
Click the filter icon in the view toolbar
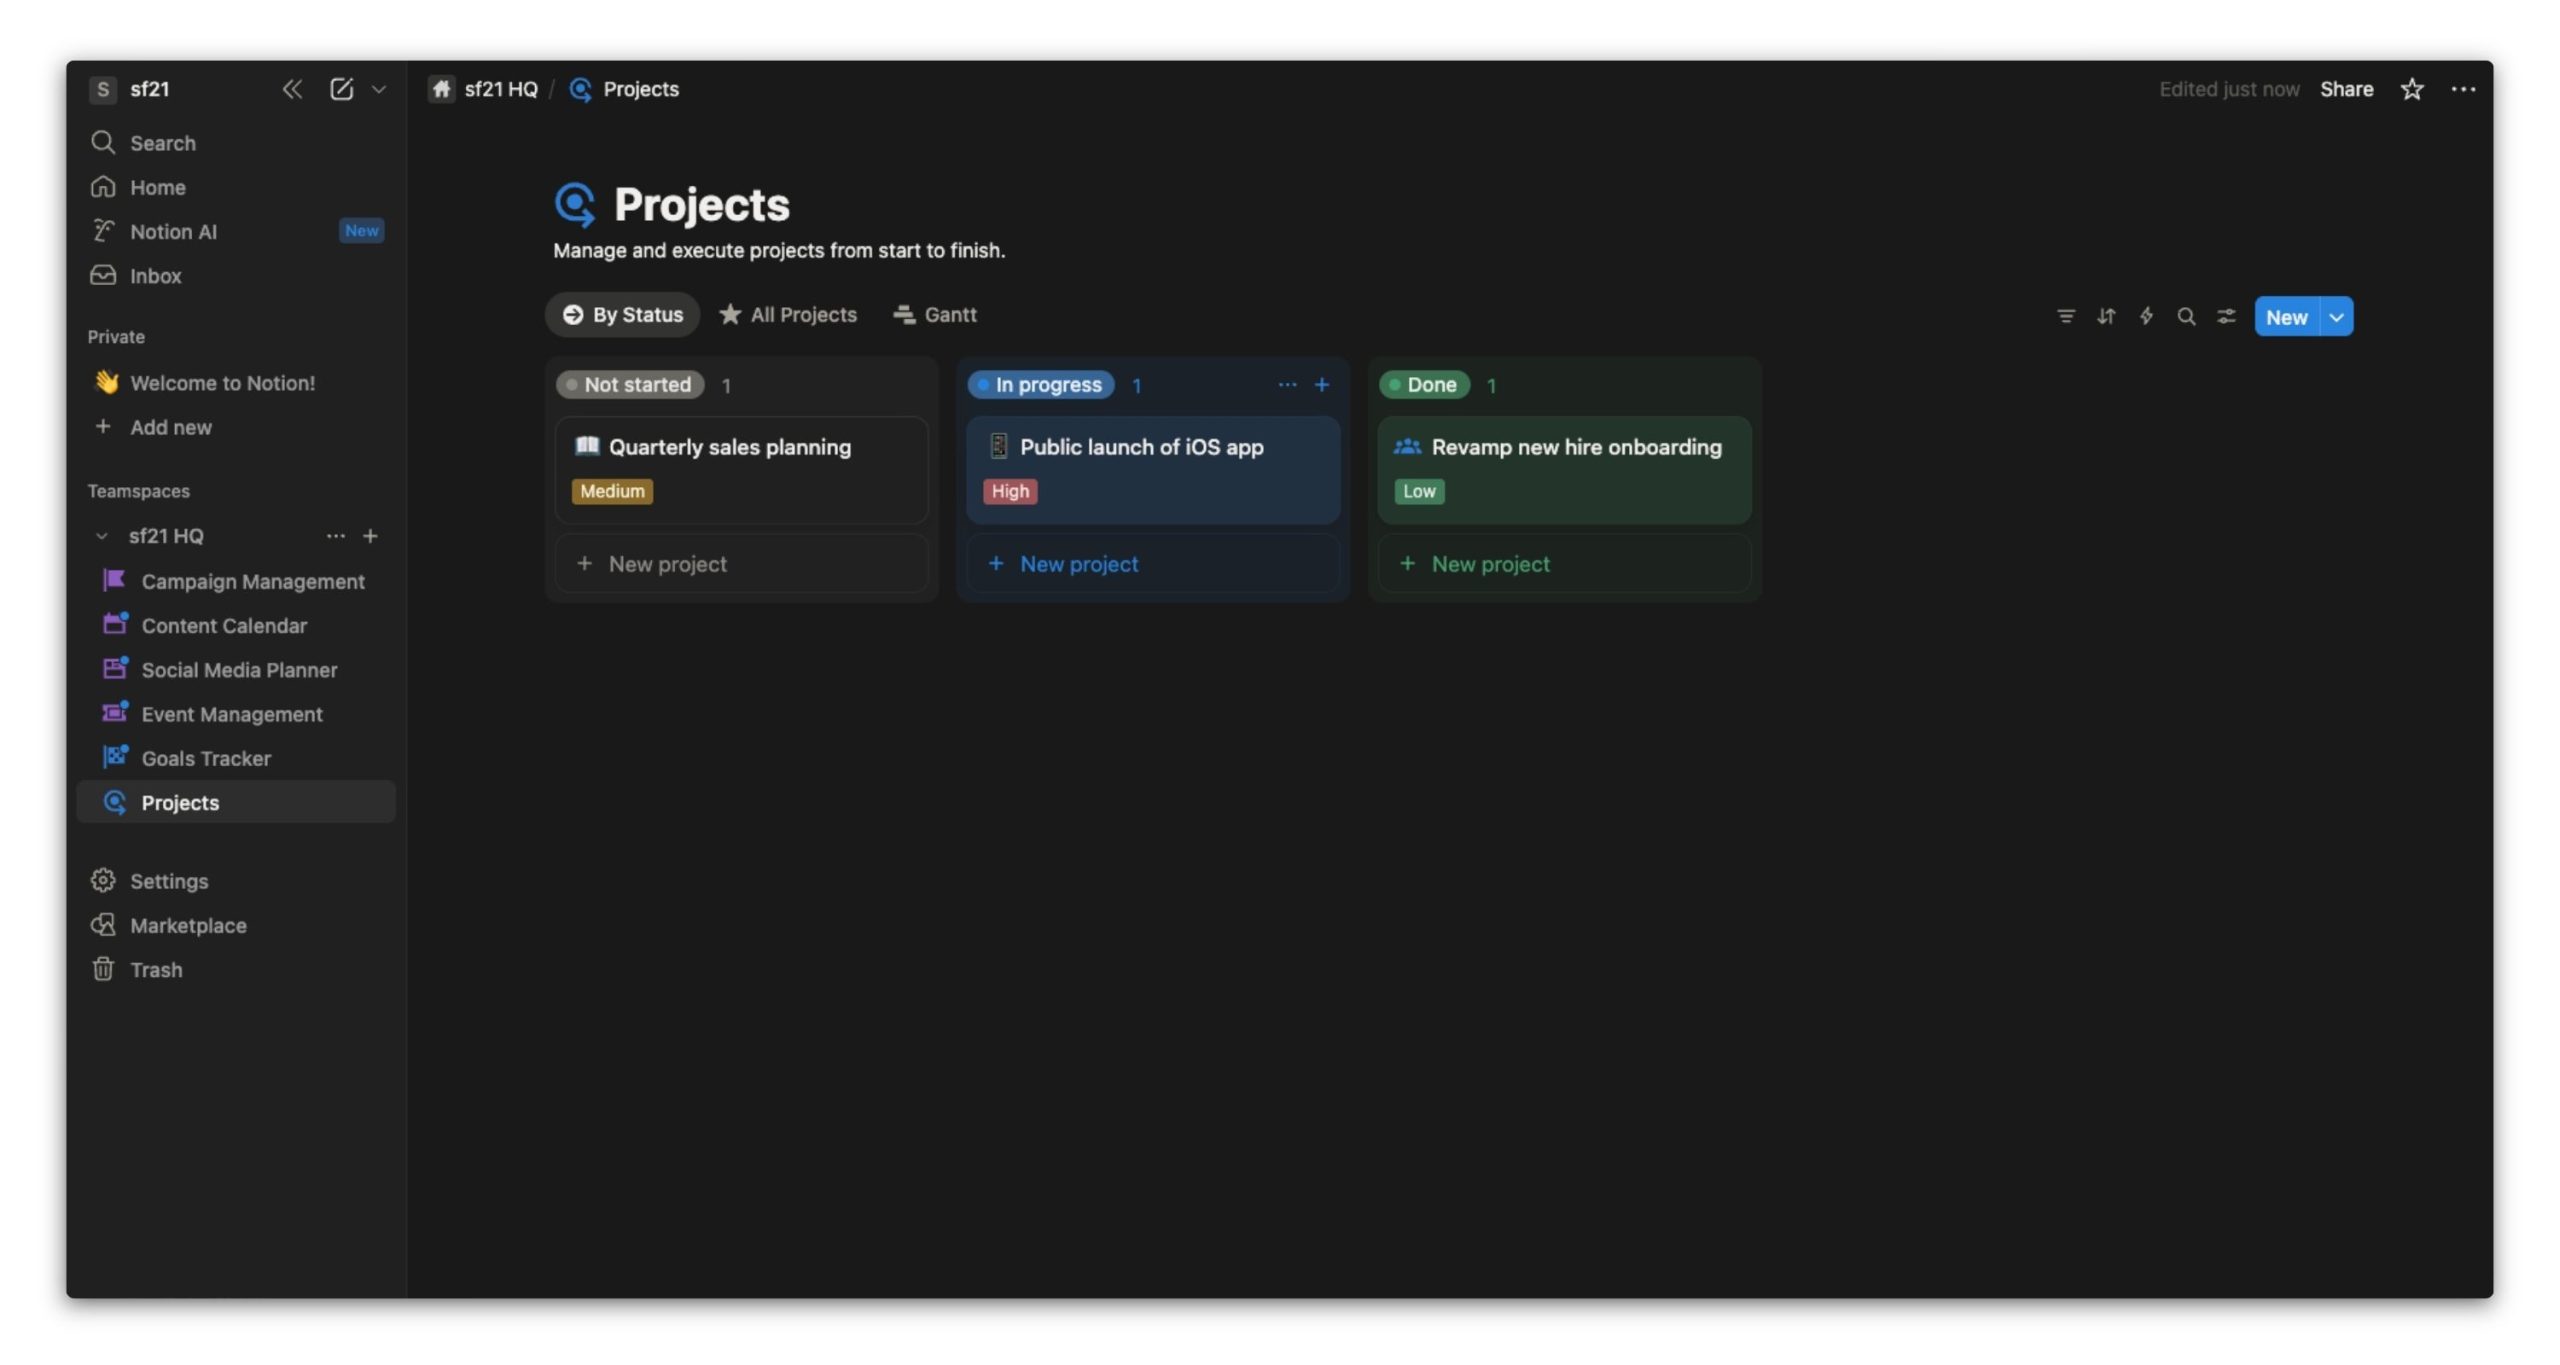coord(2065,316)
